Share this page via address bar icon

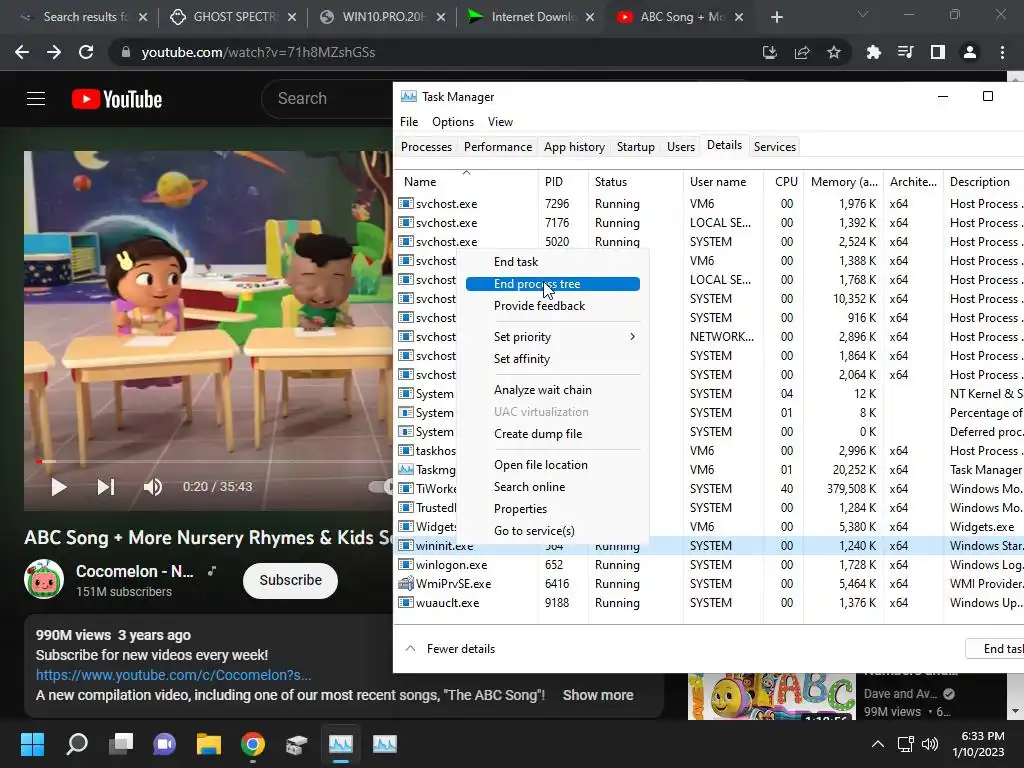[x=802, y=52]
